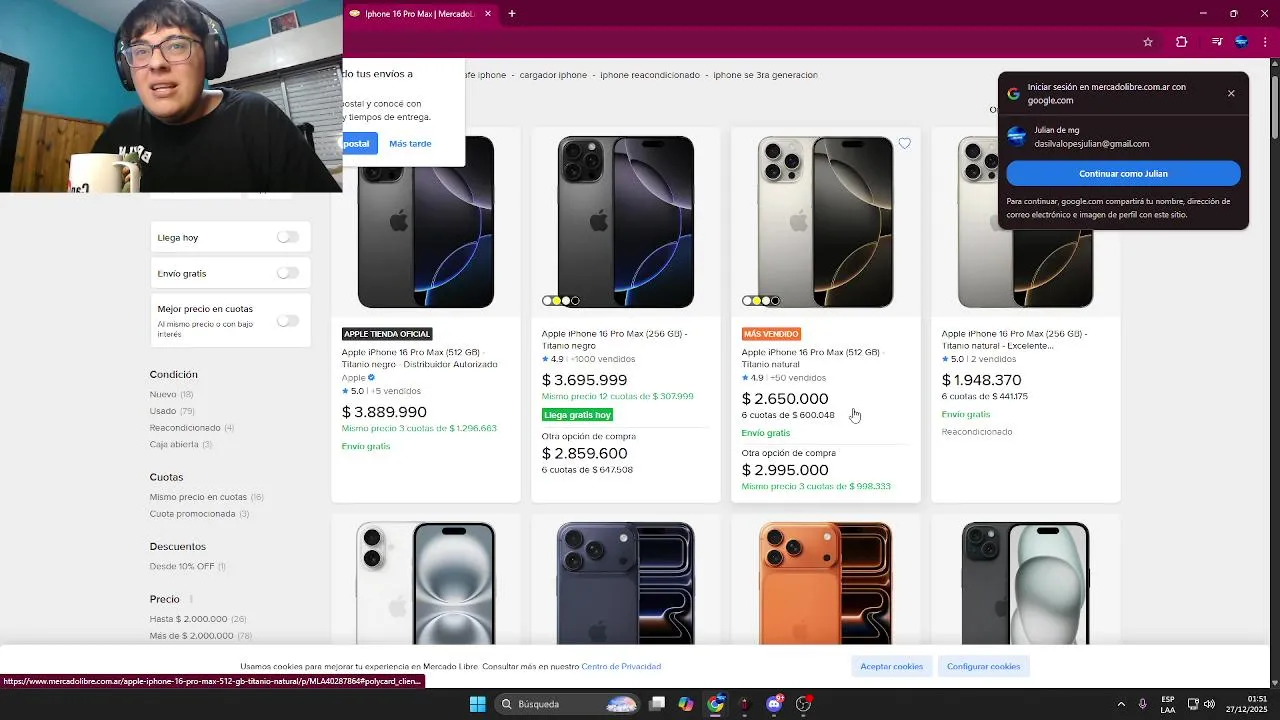The width and height of the screenshot is (1280, 720).
Task: Open the Windows Start menu
Action: 477,704
